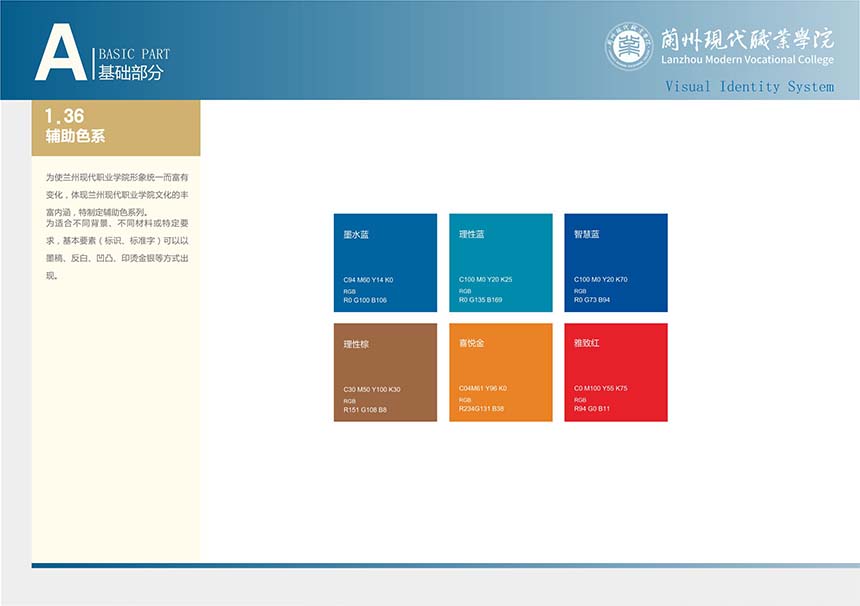
Task: Pick the 智慧蓝 dark blue swatch
Action: pyautogui.click(x=615, y=262)
